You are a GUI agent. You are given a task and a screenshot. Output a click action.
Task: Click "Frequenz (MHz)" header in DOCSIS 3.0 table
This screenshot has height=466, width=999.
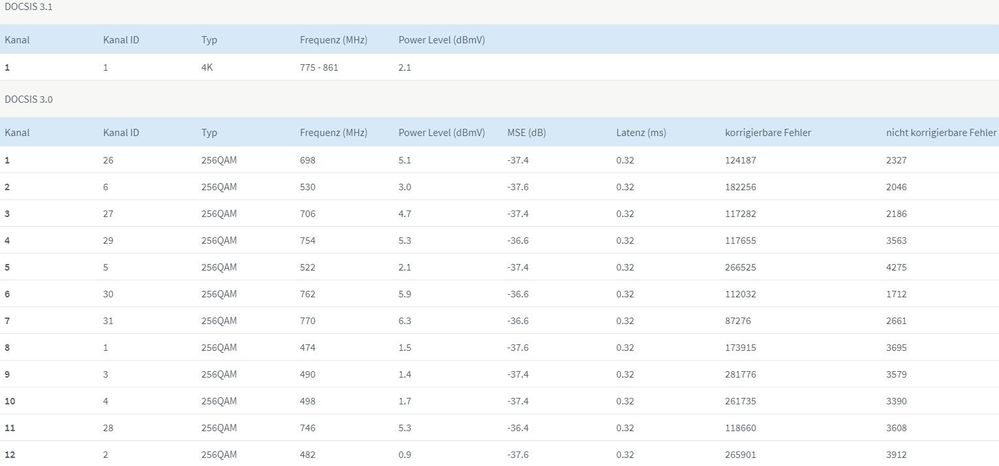[333, 132]
